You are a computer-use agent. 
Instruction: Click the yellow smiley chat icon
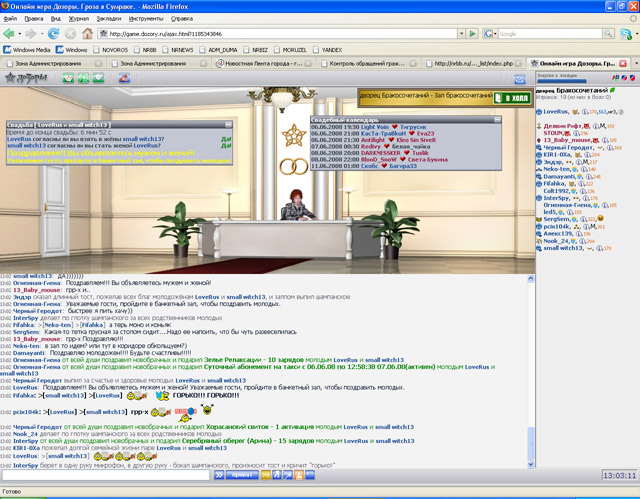click(x=266, y=475)
